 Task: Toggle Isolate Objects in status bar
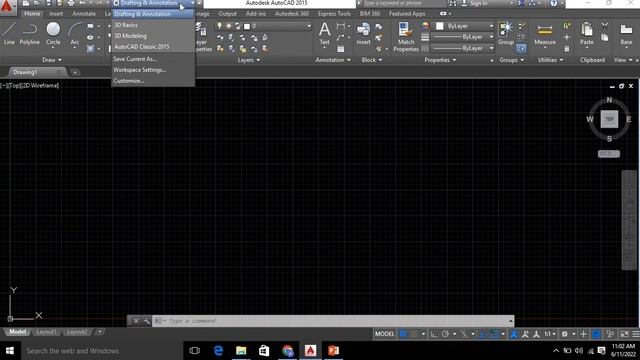tap(610, 334)
